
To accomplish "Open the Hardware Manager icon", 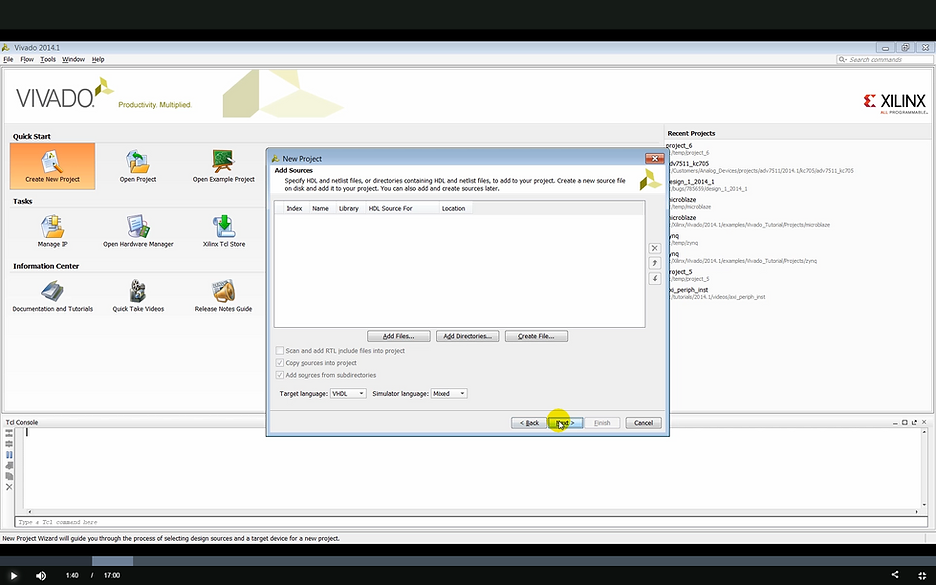I will tap(138, 227).
